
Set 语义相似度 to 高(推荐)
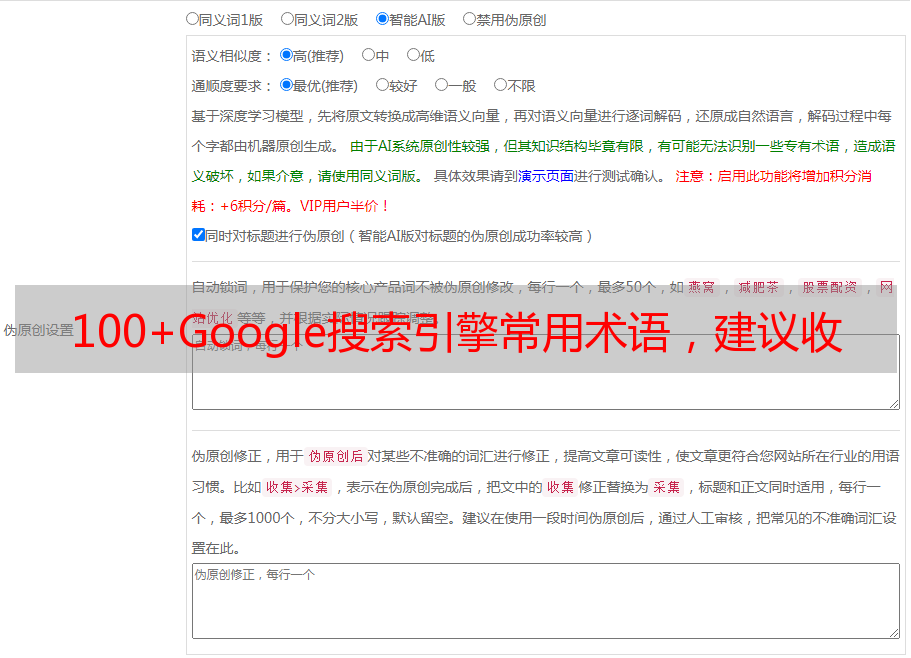coord(286,55)
